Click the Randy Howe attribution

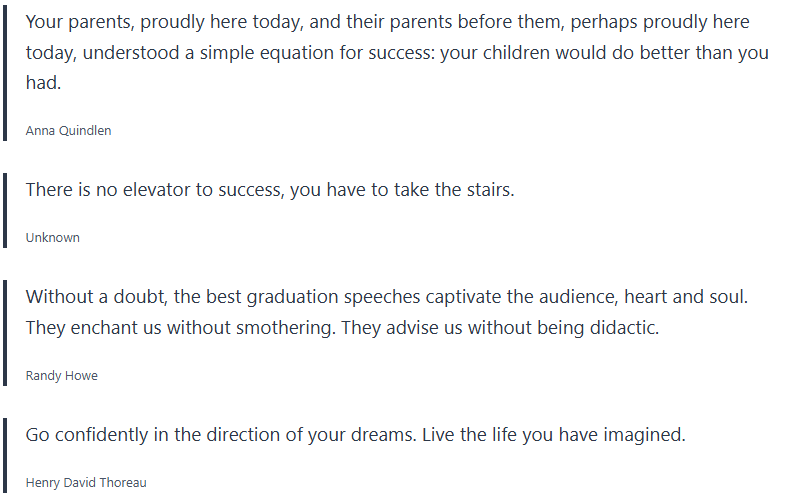click(61, 376)
